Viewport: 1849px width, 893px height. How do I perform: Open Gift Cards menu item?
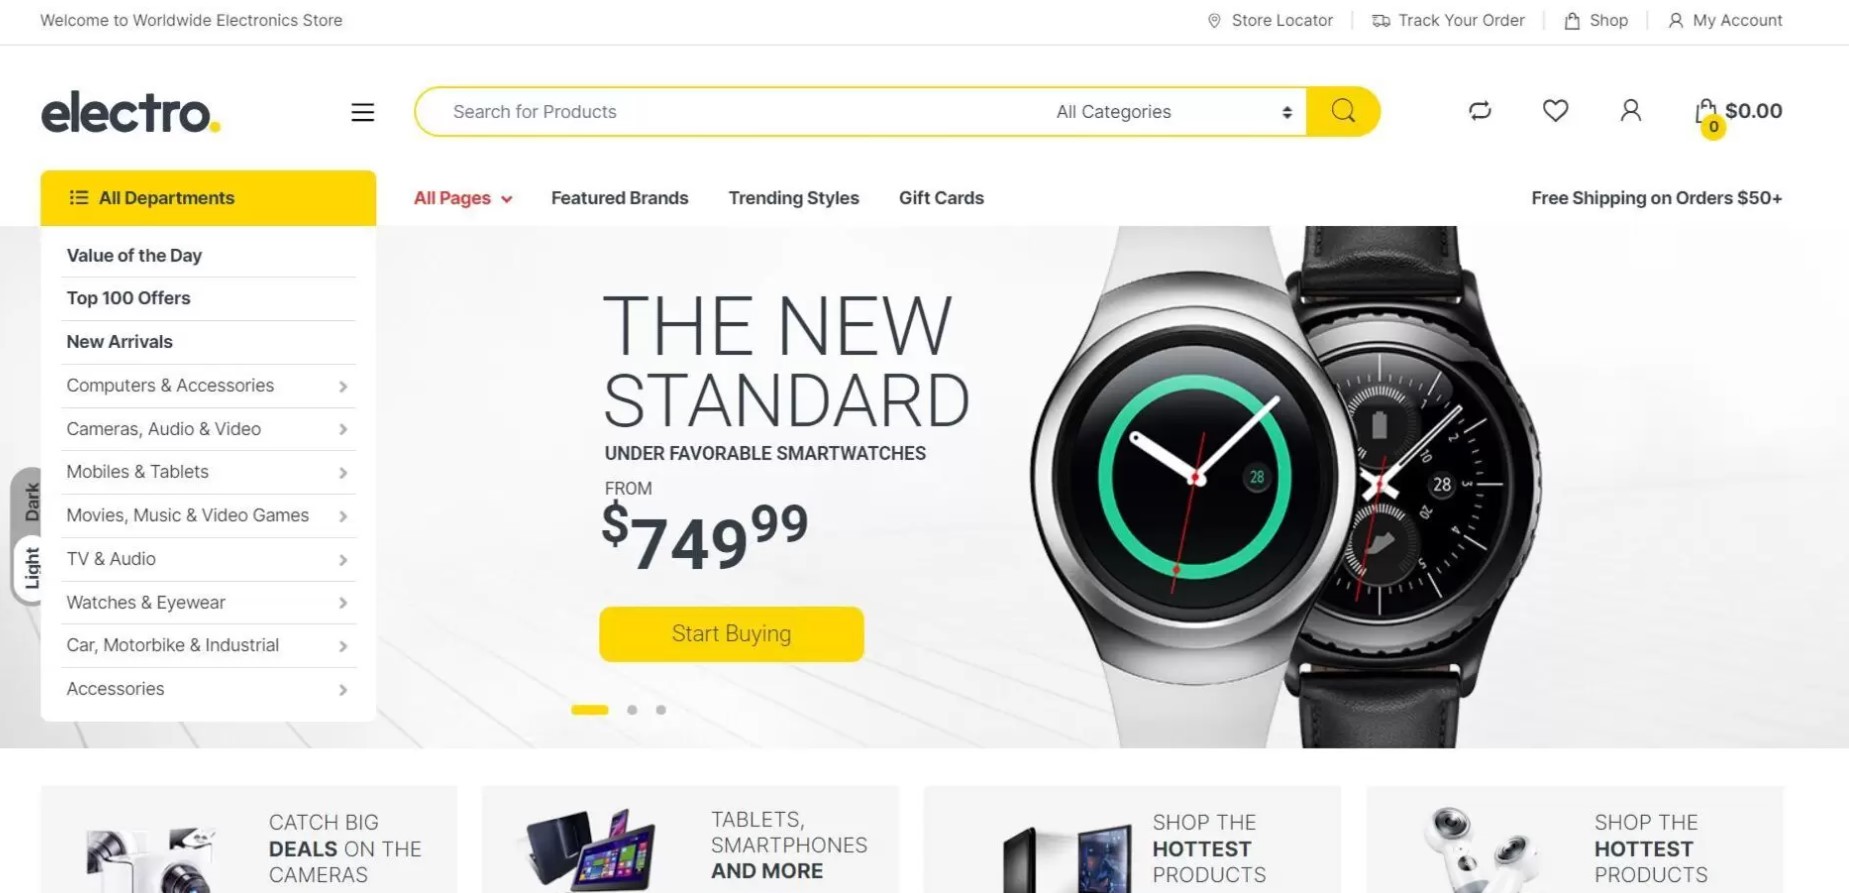point(941,198)
